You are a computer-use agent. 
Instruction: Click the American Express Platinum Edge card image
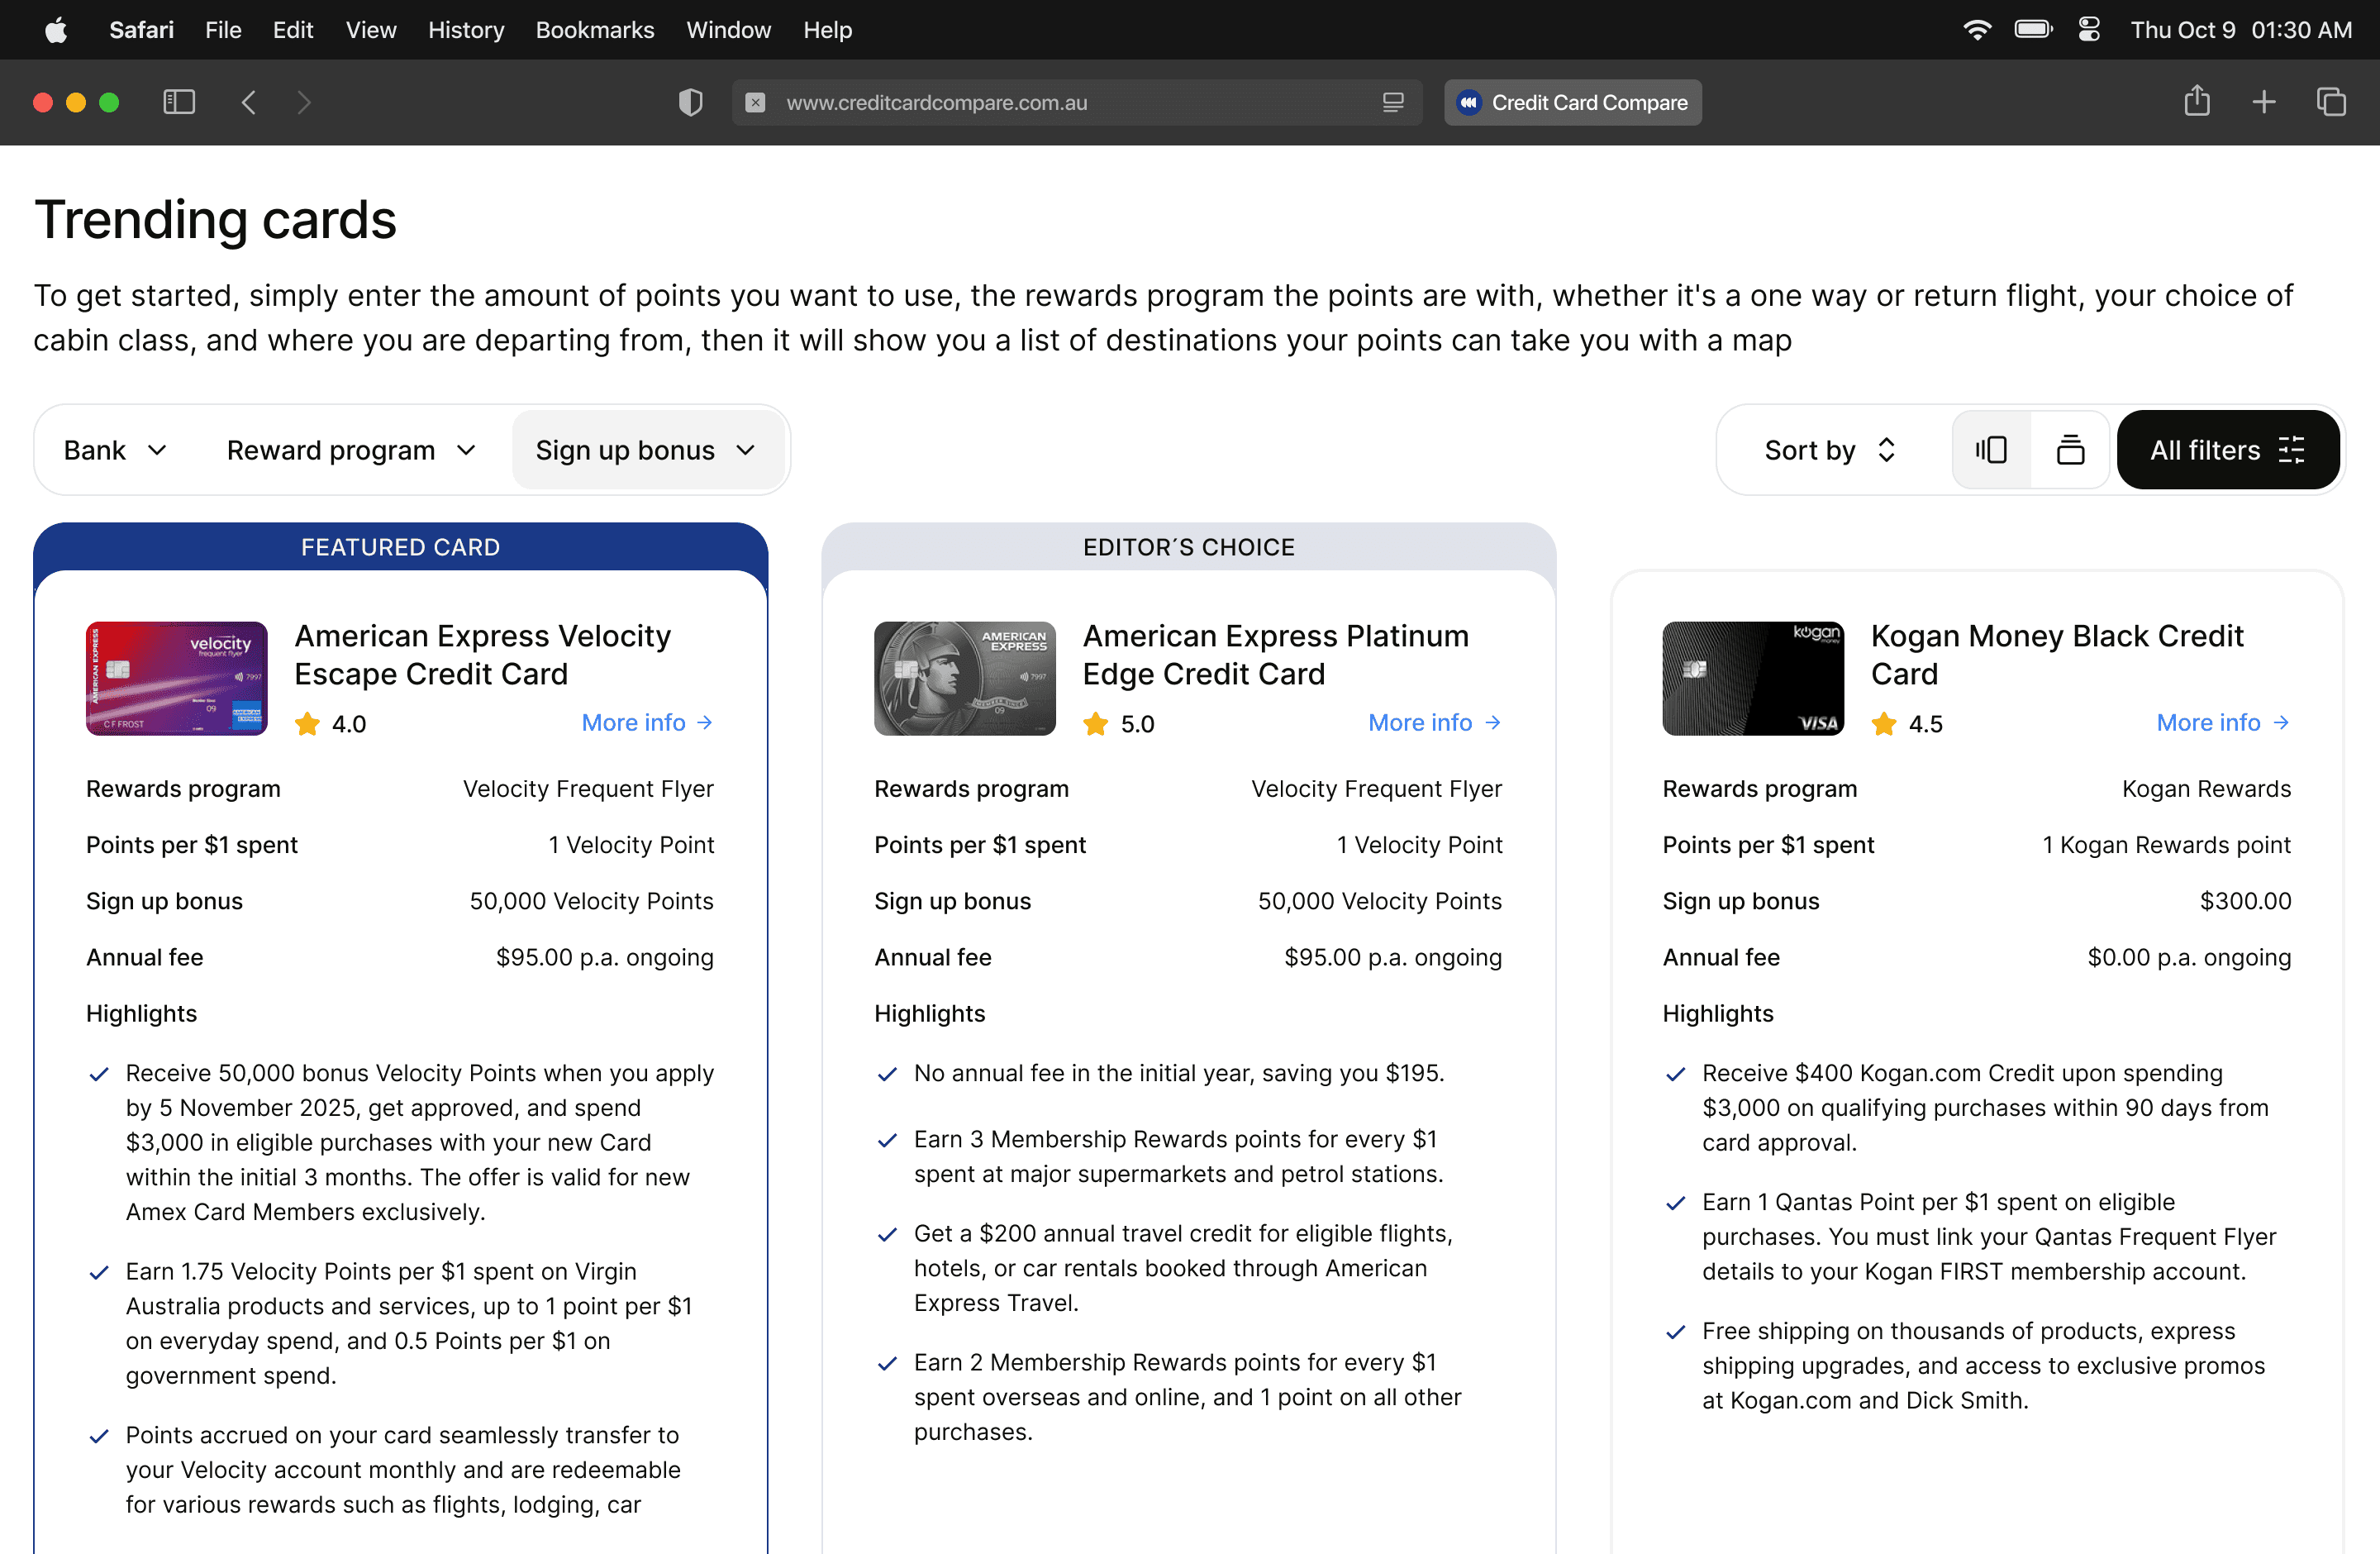(964, 678)
